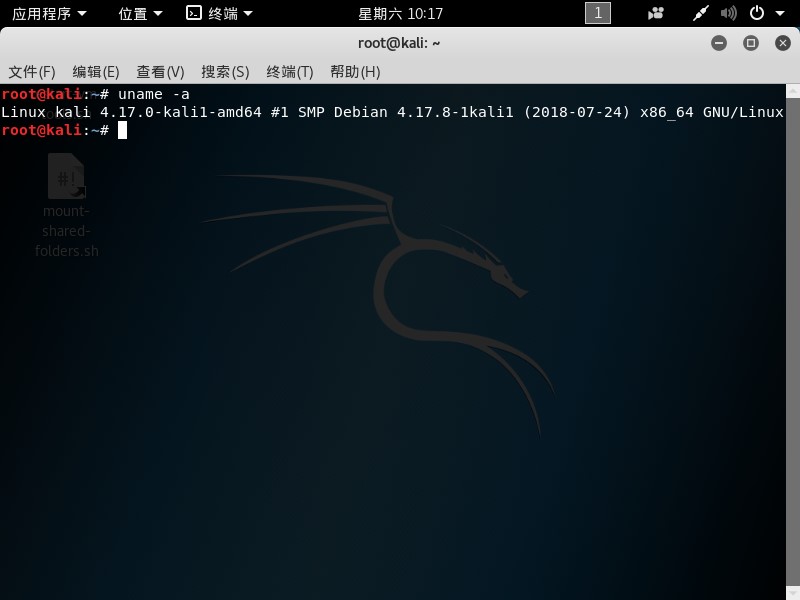This screenshot has height=600, width=800.
Task: Click the volume speaker icon
Action: (728, 13)
